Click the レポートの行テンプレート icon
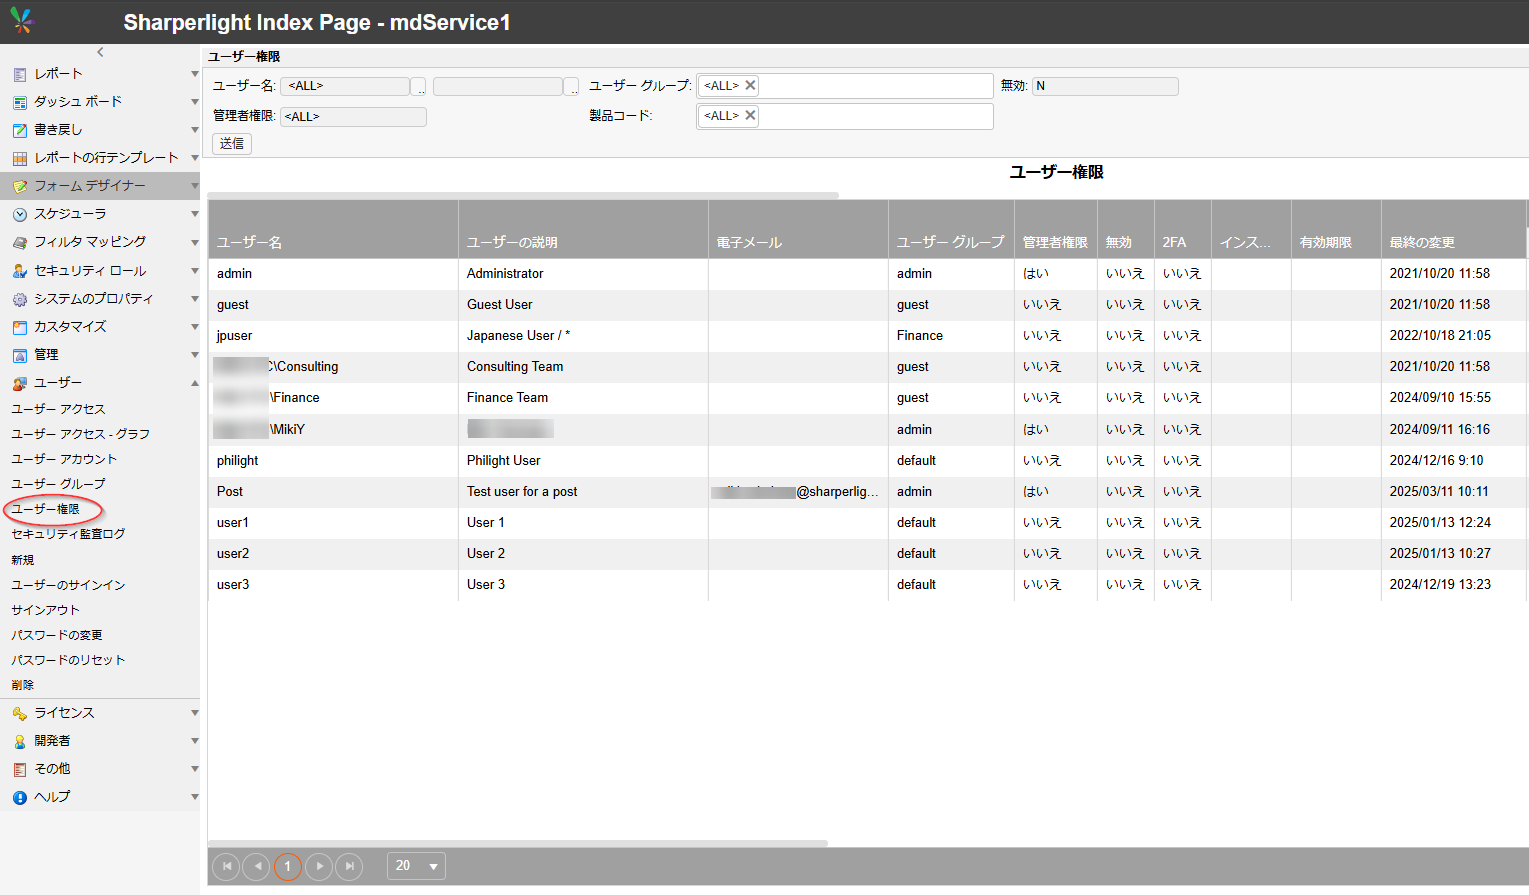The width and height of the screenshot is (1529, 895). click(20, 158)
